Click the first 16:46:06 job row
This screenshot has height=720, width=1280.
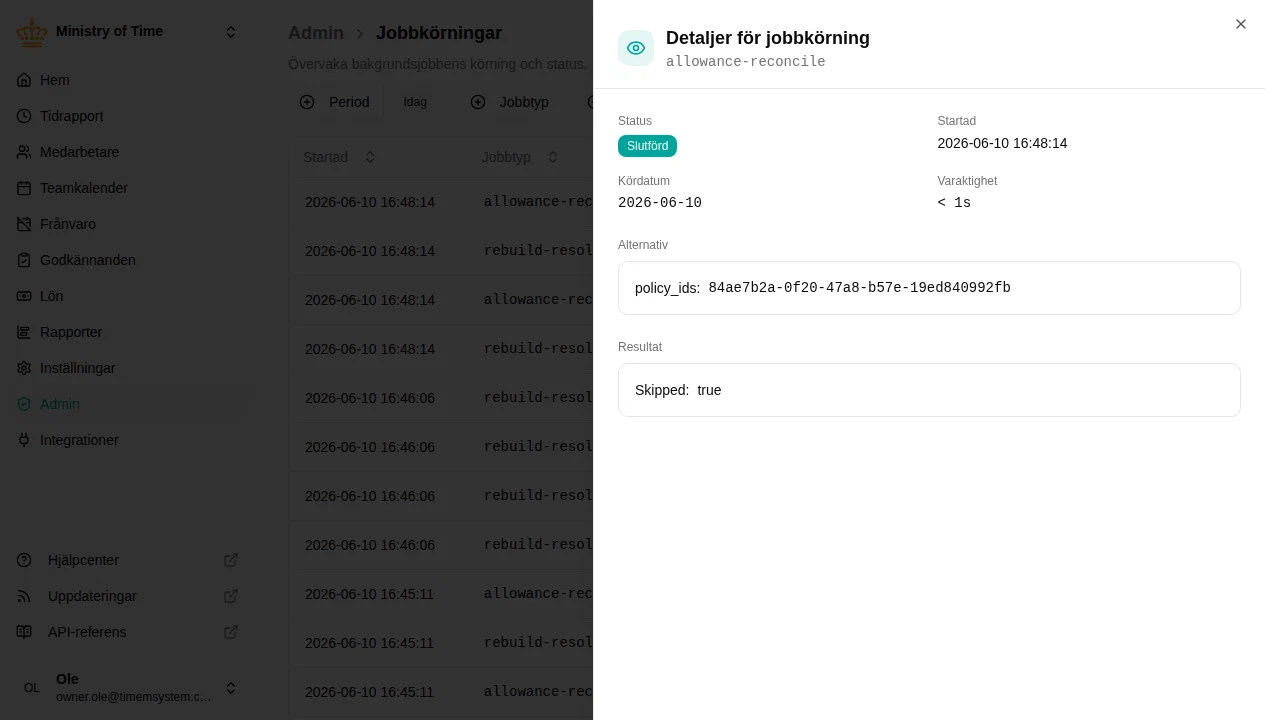pyautogui.click(x=441, y=398)
